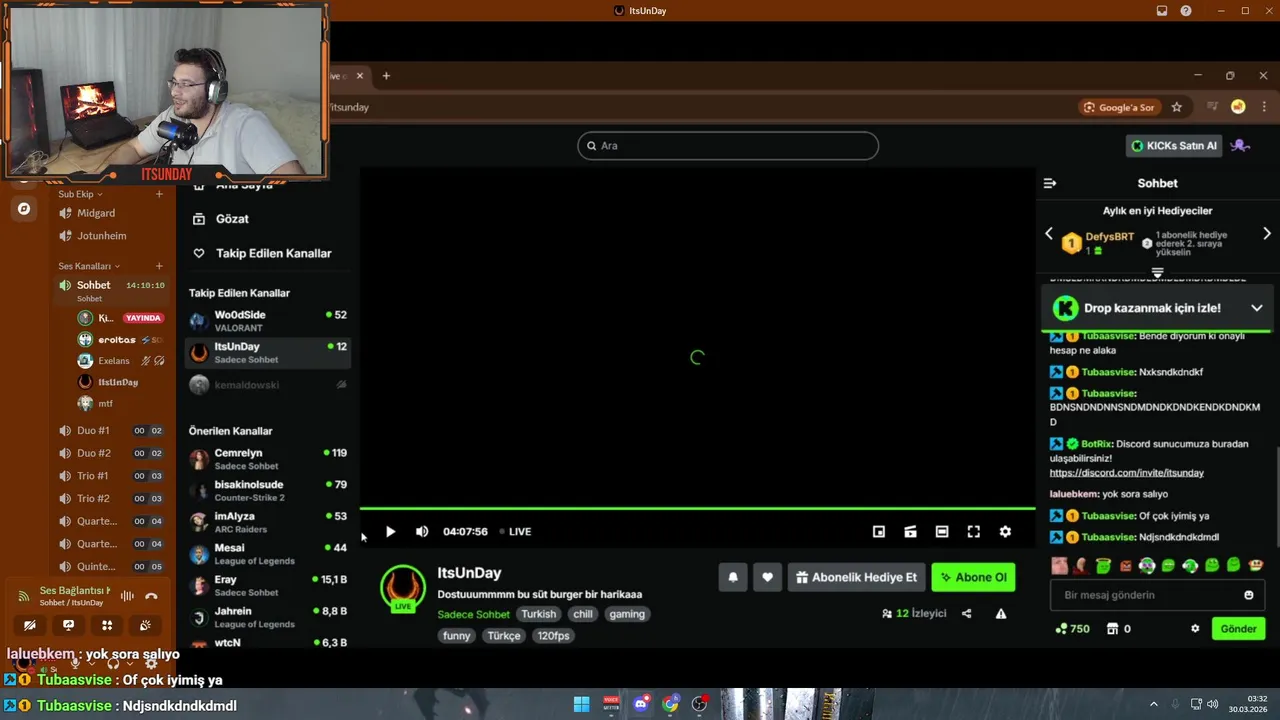Open the Sadece Sohbet category link
This screenshot has height=720, width=1280.
[473, 614]
